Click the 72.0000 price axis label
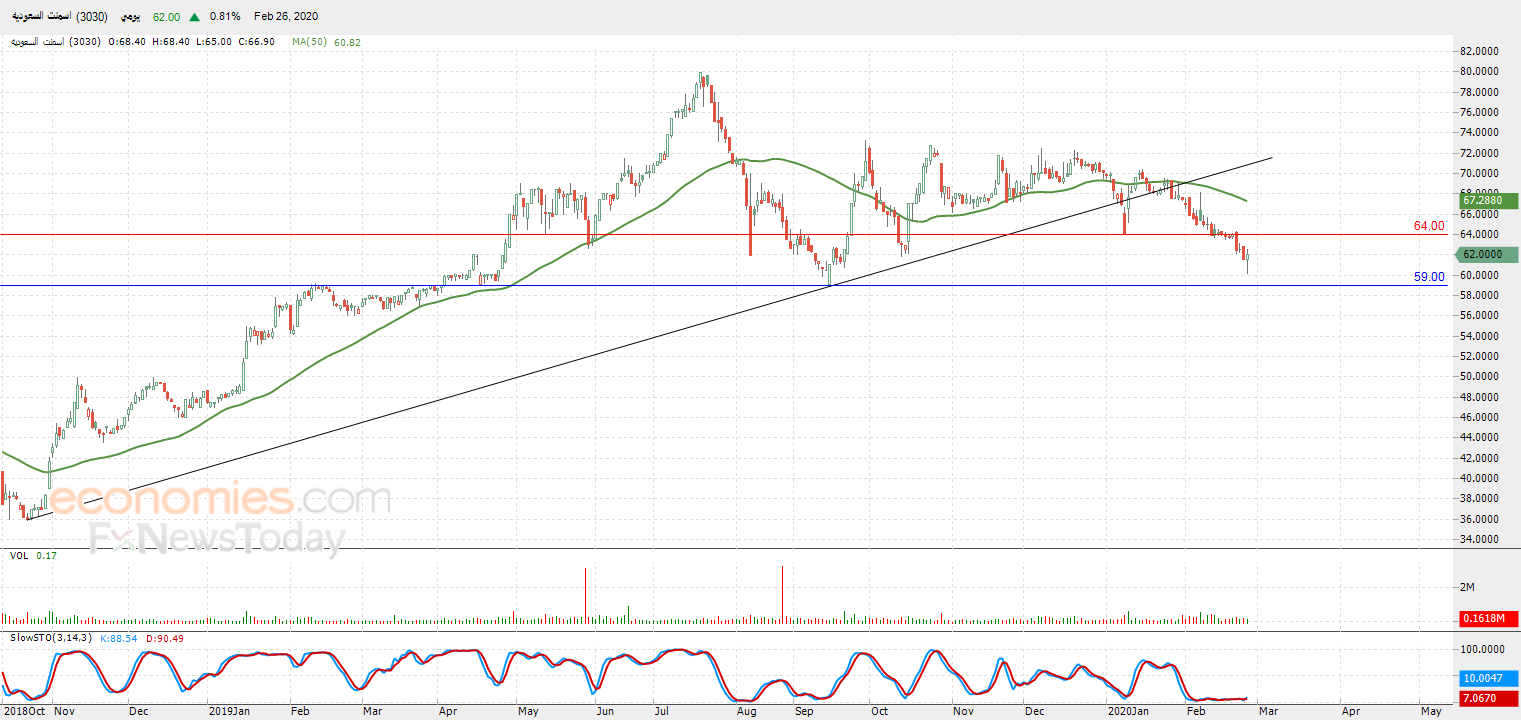The width and height of the screenshot is (1521, 720). coord(1481,153)
